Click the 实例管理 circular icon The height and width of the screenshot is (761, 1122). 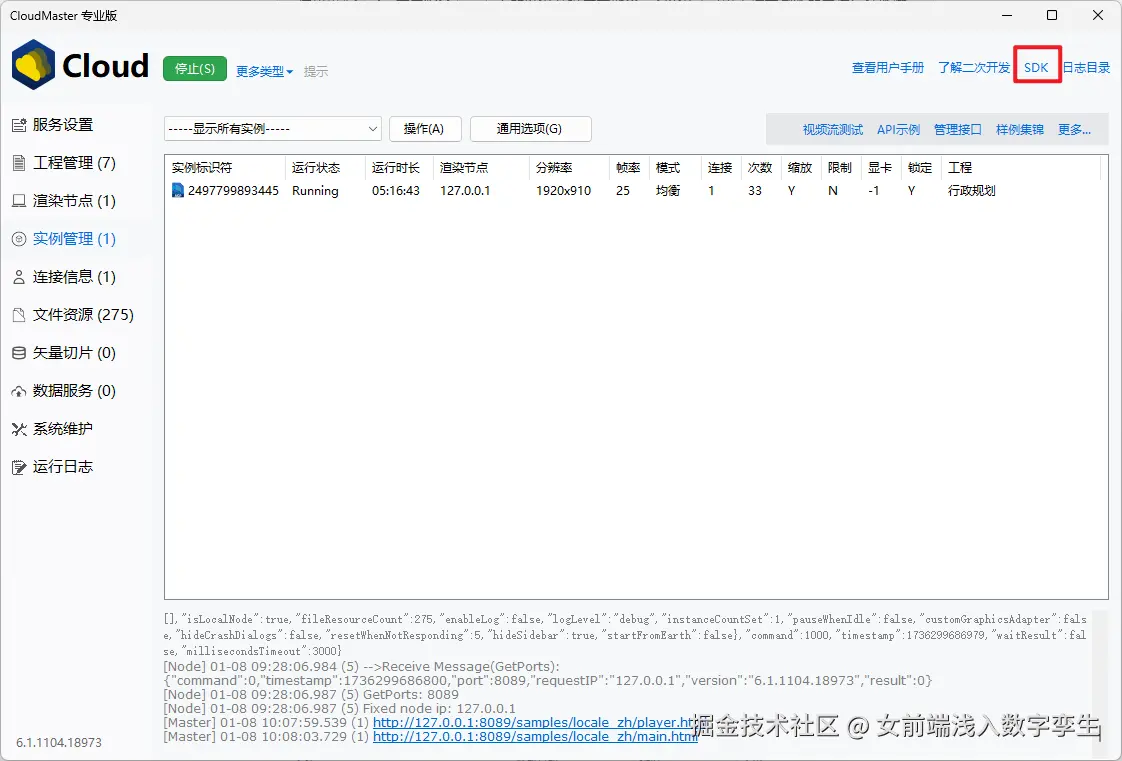pos(19,239)
